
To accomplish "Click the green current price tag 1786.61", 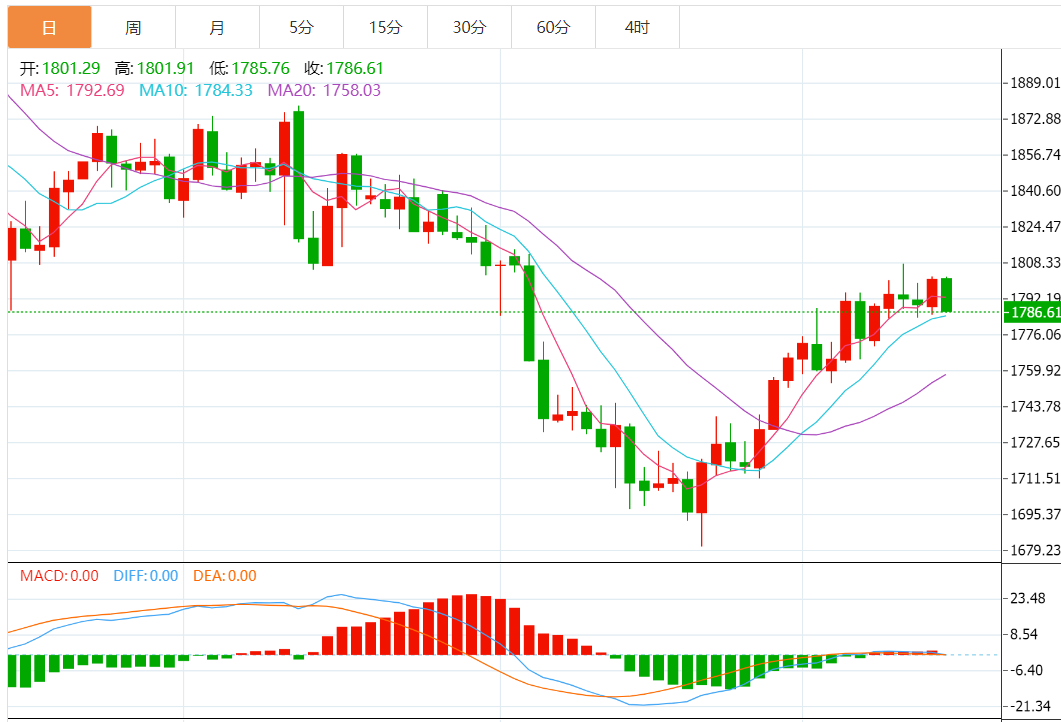I will point(1032,312).
